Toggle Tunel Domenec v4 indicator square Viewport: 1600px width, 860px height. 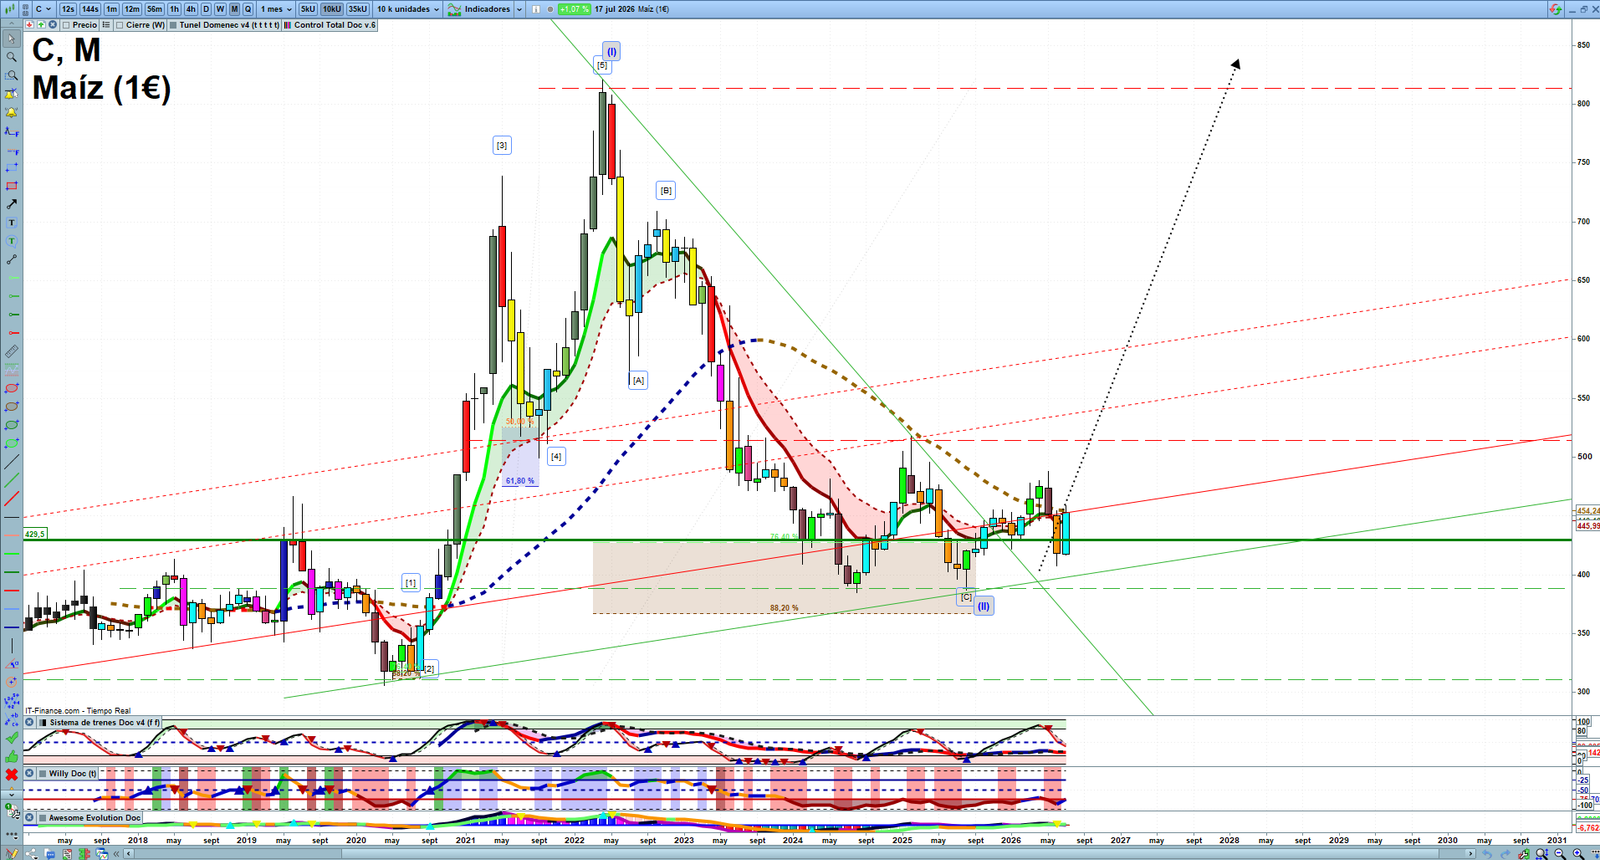tap(173, 25)
